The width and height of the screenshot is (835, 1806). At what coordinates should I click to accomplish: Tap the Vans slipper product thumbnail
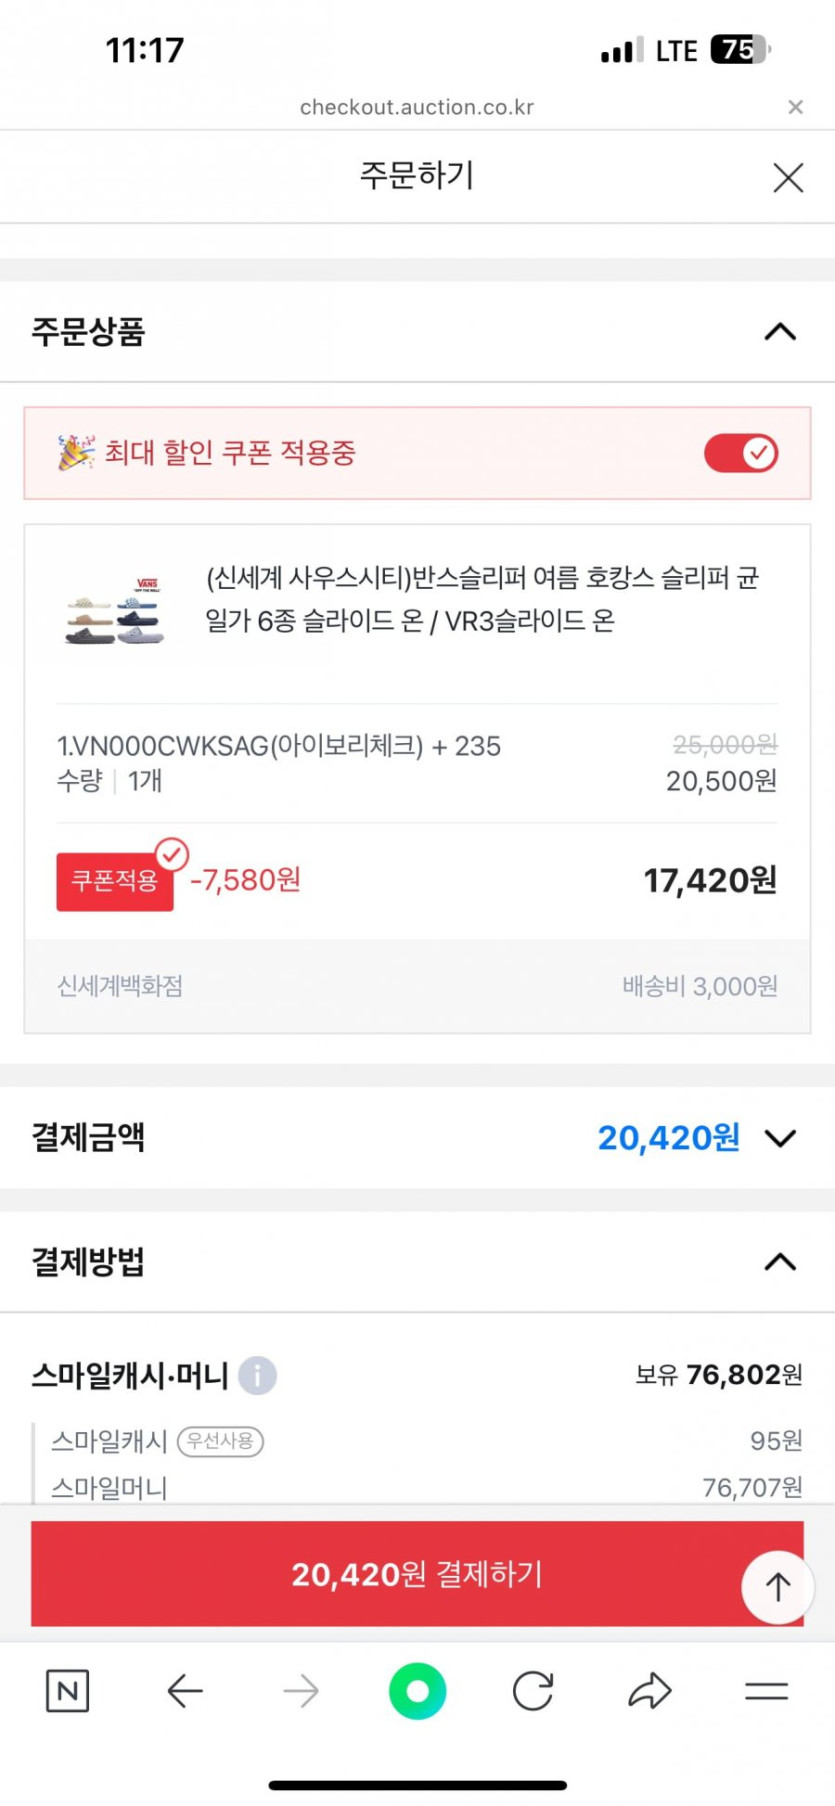[115, 609]
